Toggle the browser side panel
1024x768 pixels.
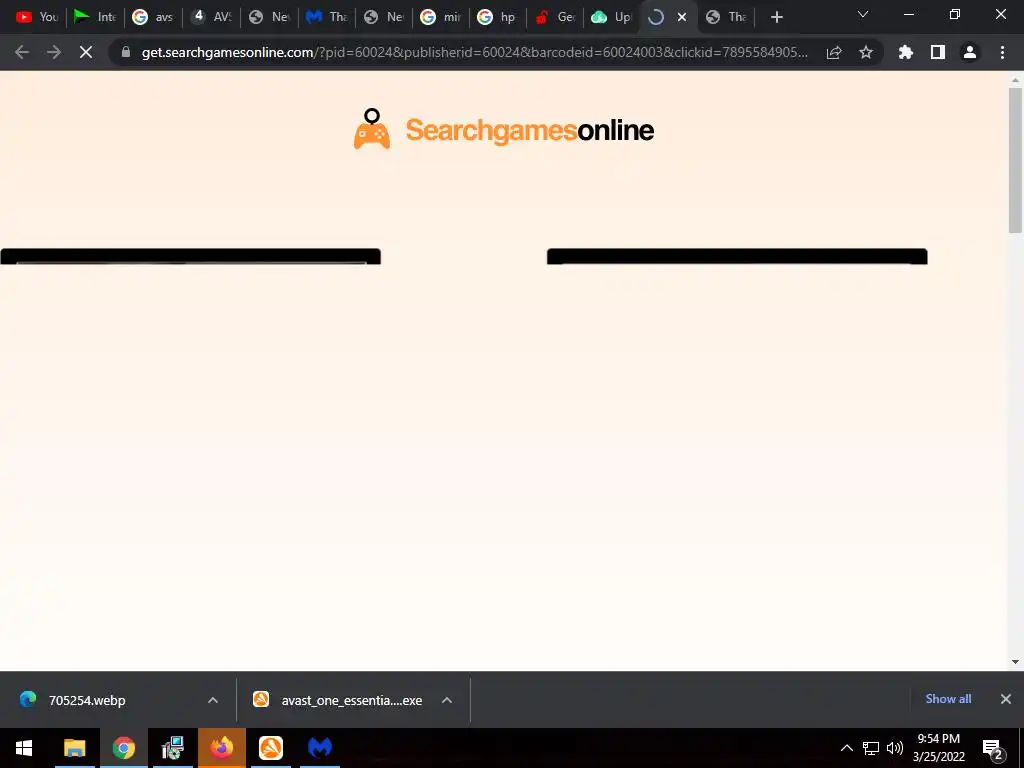(x=938, y=52)
